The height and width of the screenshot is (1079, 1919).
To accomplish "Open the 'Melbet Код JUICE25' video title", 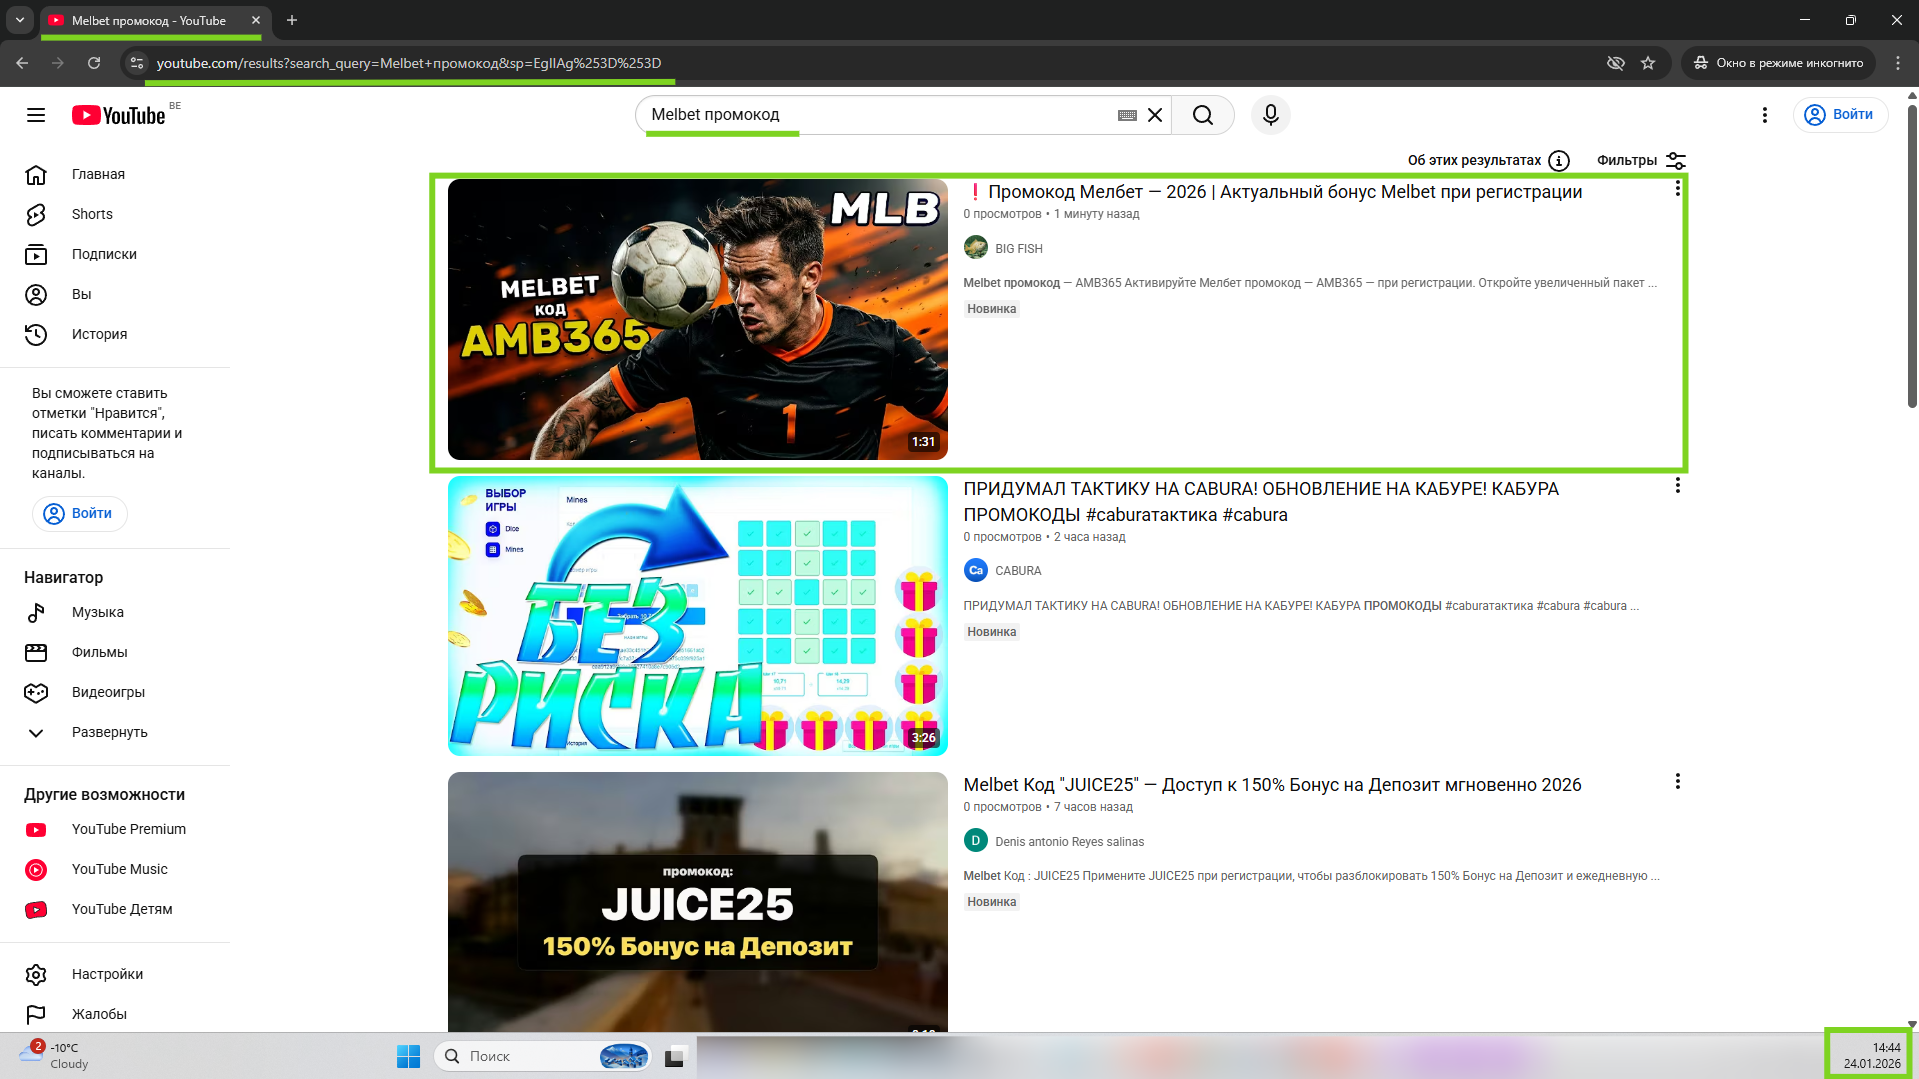I will coord(1272,785).
